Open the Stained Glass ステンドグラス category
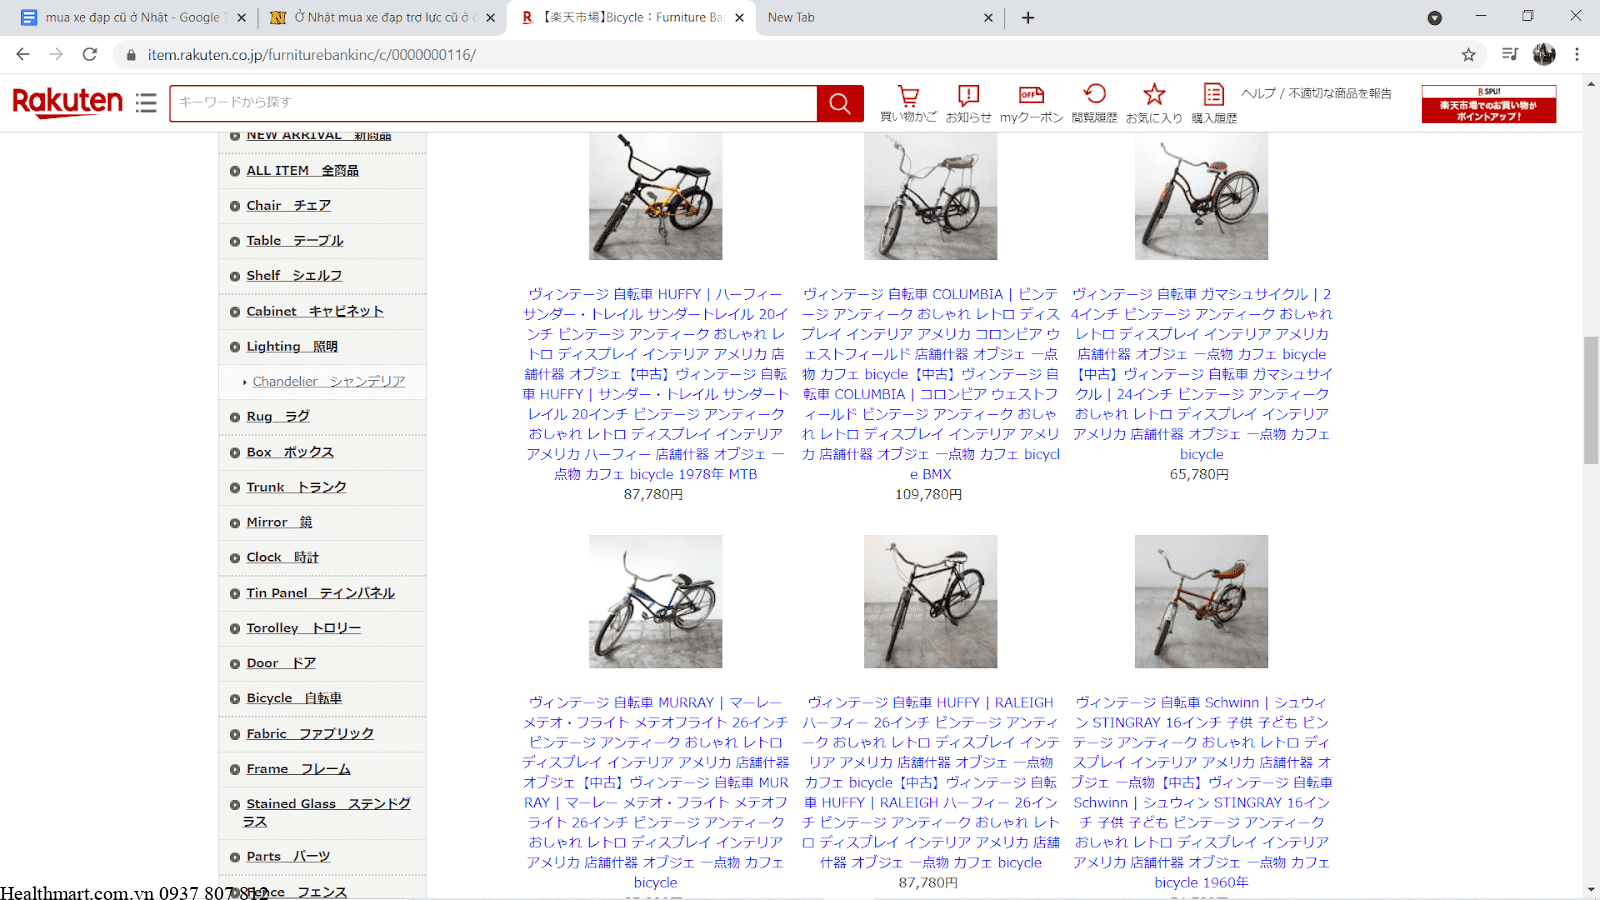 (x=326, y=813)
